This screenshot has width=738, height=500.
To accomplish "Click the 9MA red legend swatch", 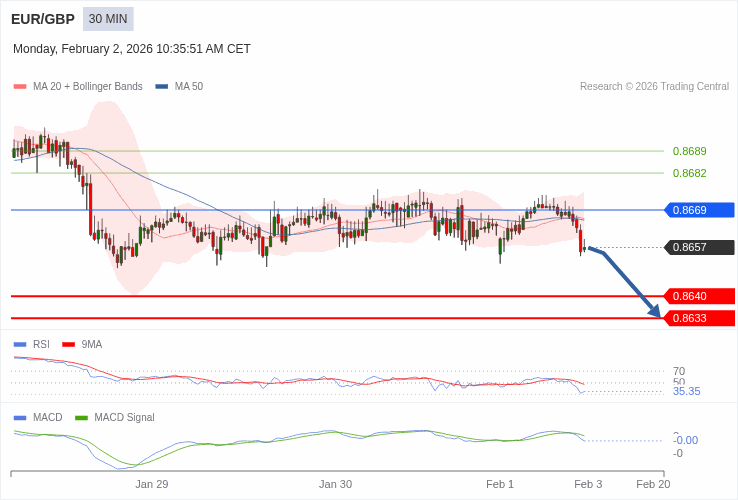I will (x=69, y=345).
